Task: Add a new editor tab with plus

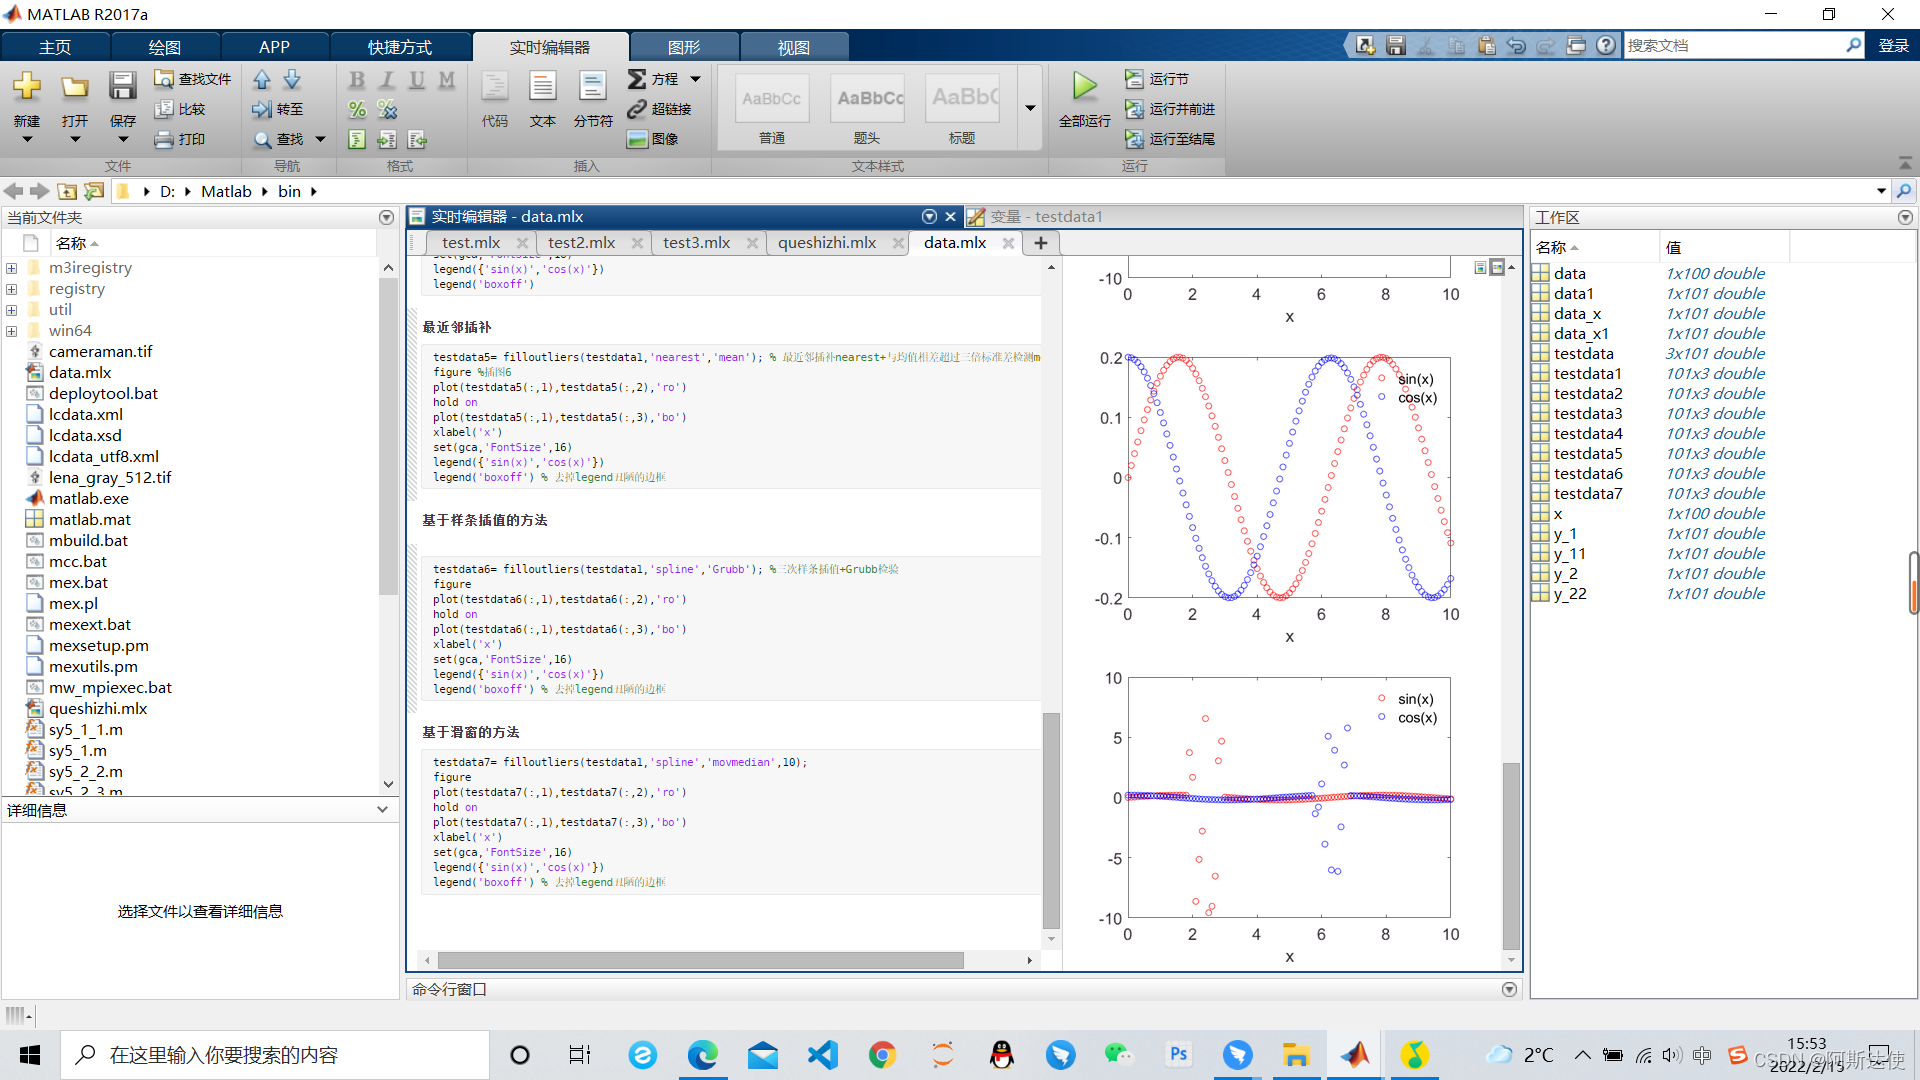Action: pos(1040,243)
